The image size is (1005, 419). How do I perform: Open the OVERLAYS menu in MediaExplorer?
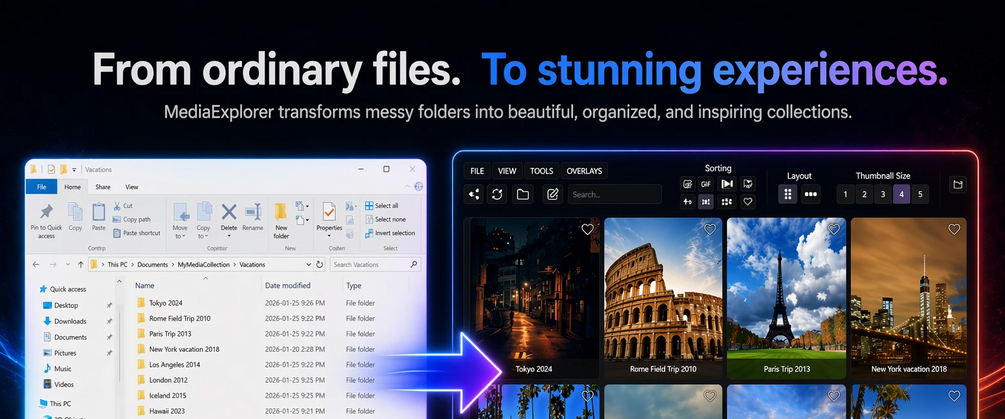click(585, 171)
